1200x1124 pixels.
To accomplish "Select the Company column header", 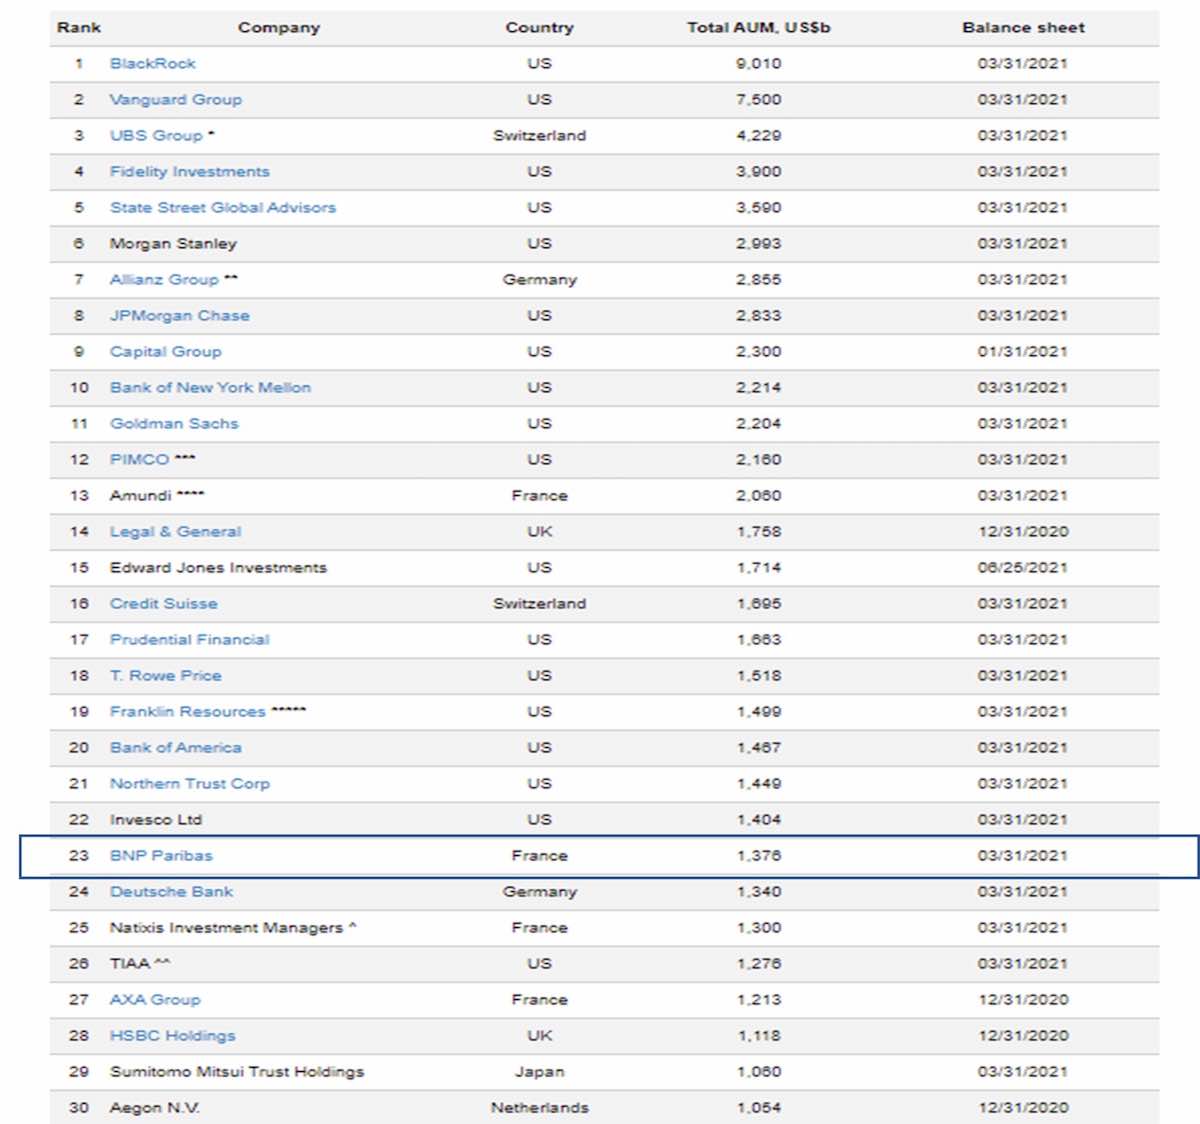I will point(279,27).
